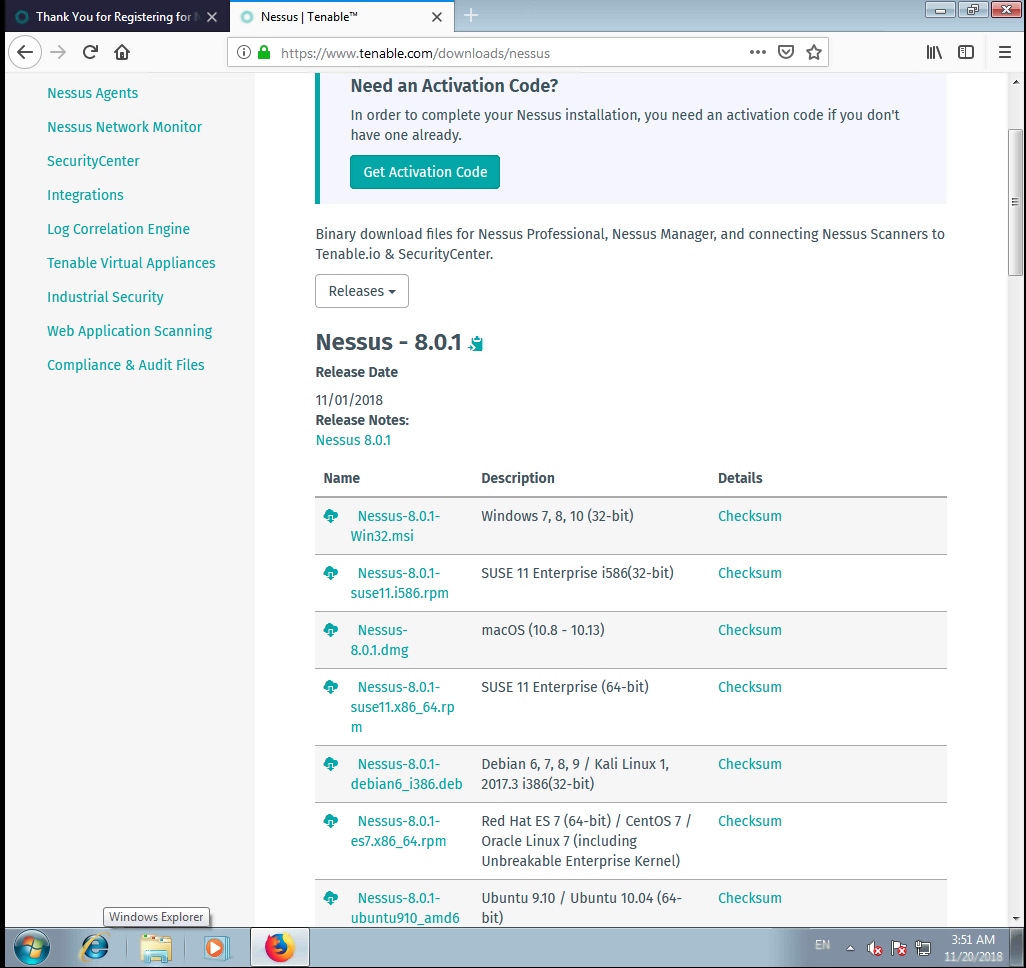Screen dimensions: 1026x968
Task: Open the Nessus 8.0.1 release notes link
Action: [353, 440]
